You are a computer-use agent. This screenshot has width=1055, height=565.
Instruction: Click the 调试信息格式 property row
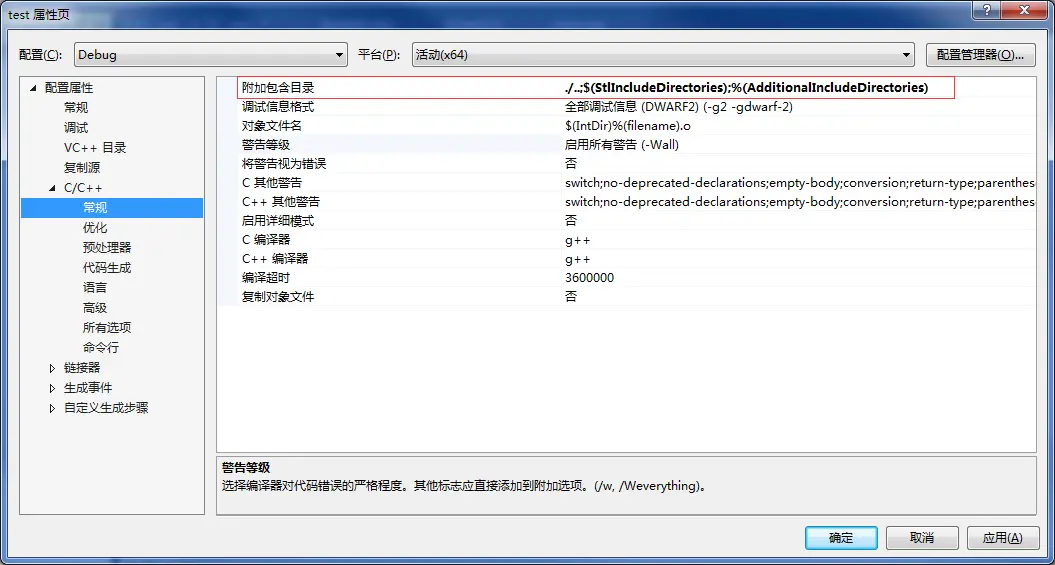pos(626,107)
